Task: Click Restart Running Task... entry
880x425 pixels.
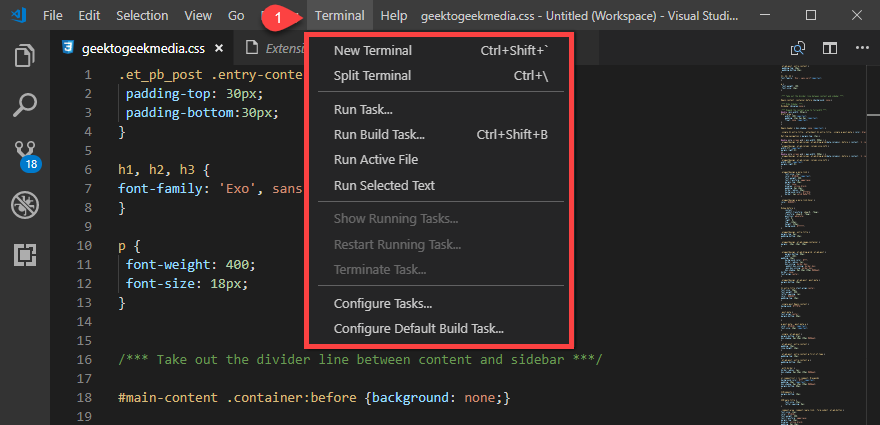Action: click(441, 245)
